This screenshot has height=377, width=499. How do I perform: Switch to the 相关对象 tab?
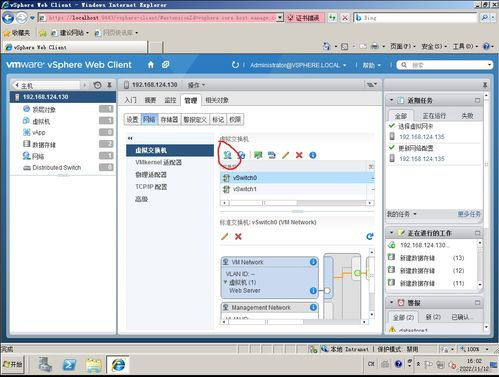[217, 100]
